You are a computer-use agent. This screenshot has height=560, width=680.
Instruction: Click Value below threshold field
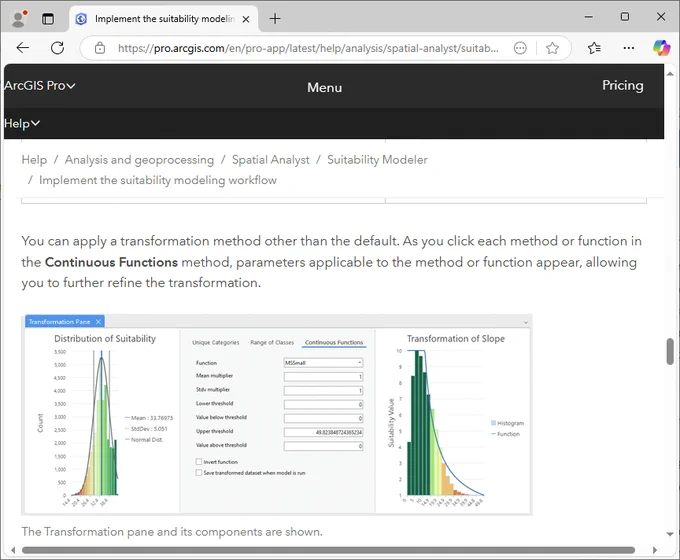323,418
